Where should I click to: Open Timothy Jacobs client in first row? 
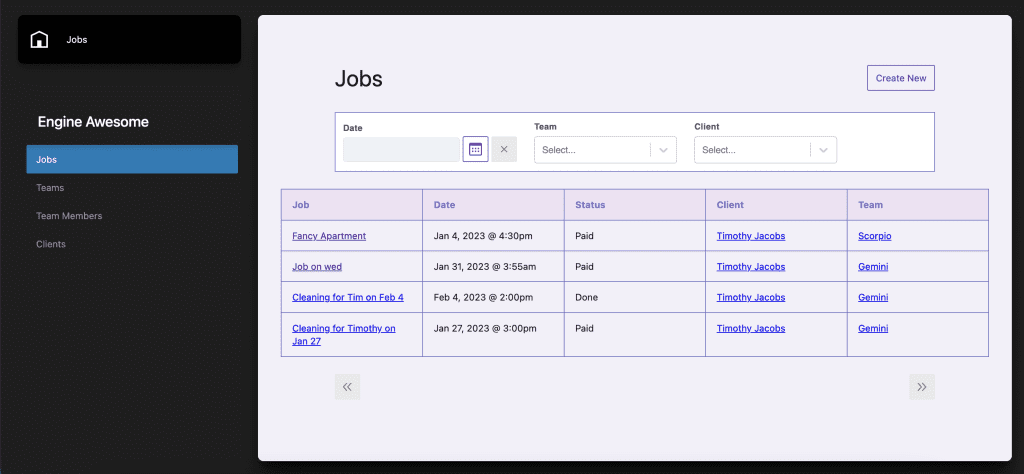[750, 236]
